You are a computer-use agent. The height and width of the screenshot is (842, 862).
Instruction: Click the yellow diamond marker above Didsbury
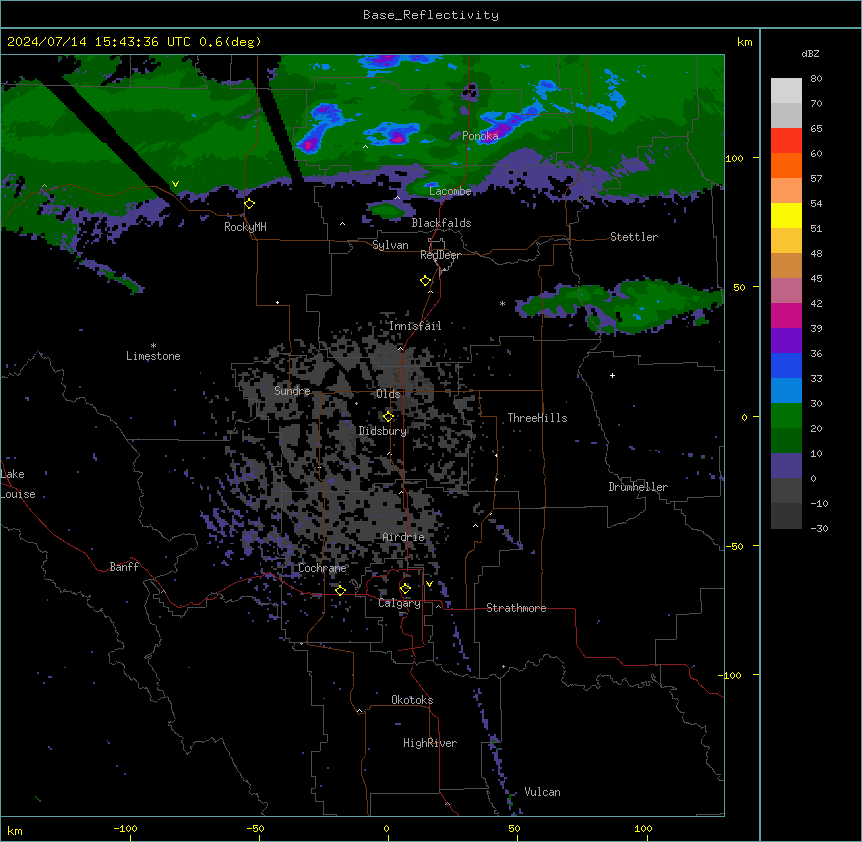pyautogui.click(x=388, y=417)
